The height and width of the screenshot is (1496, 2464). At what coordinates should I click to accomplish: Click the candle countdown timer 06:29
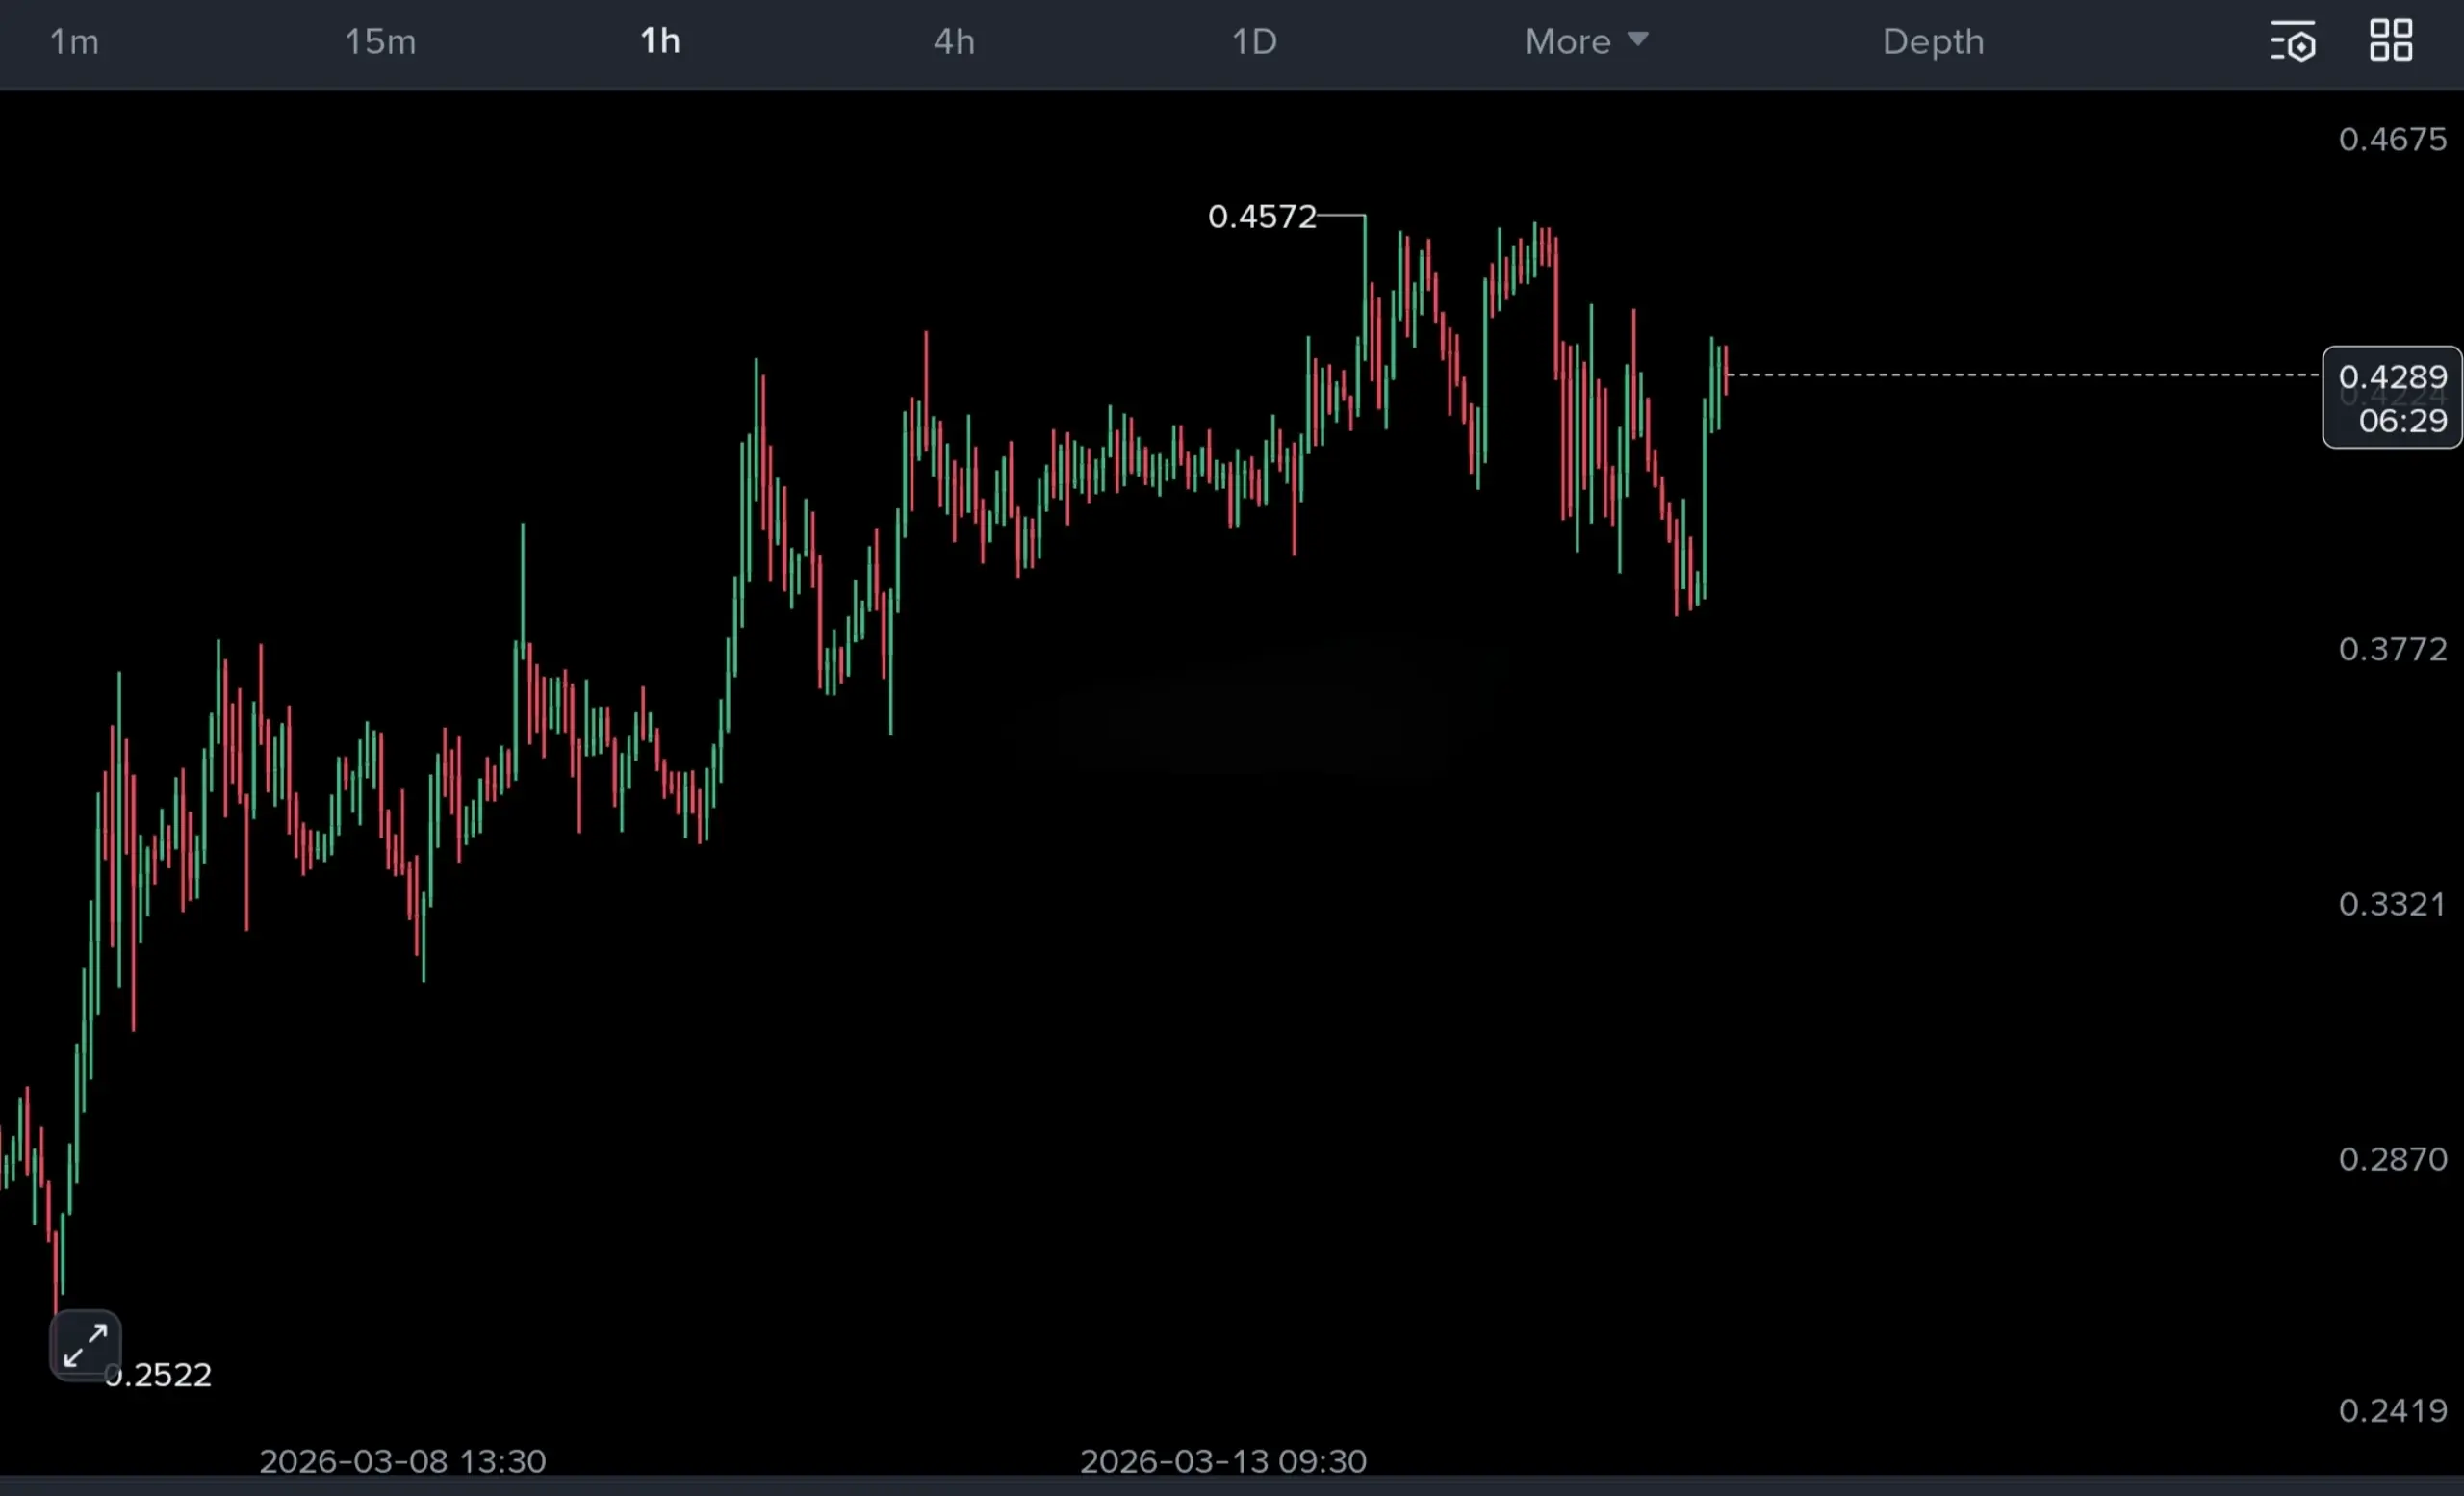(2402, 421)
